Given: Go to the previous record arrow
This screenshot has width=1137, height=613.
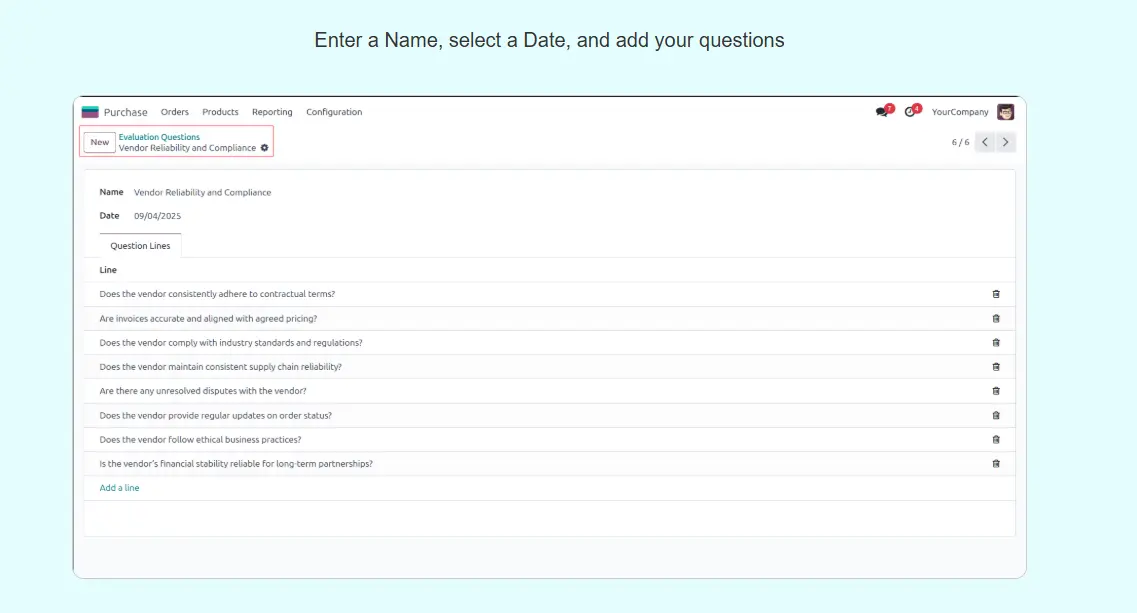Looking at the screenshot, I should click(x=985, y=142).
